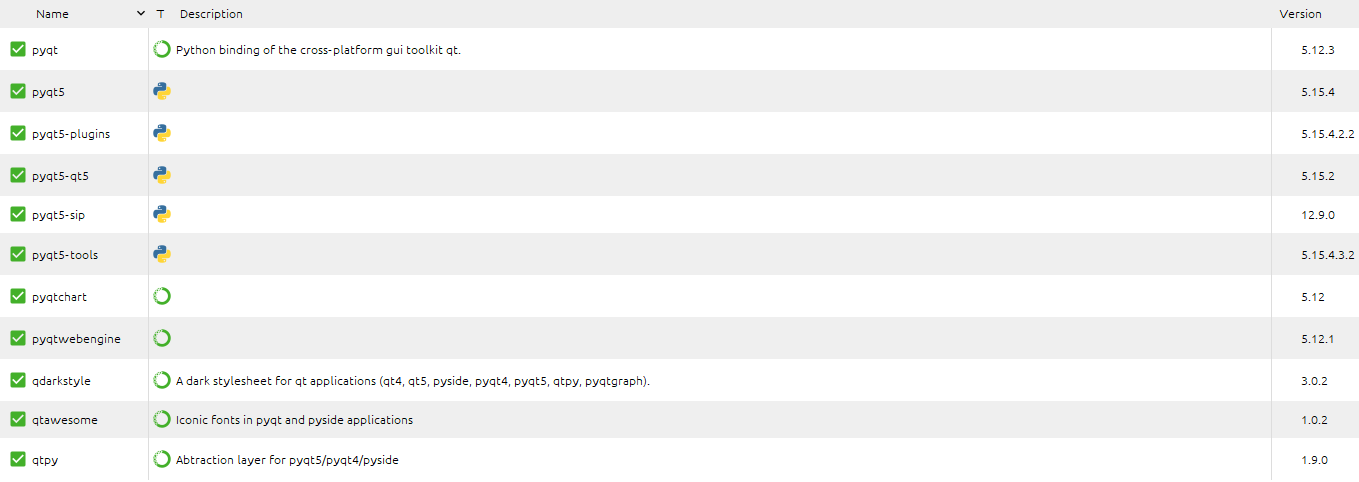
Task: Toggle the qtawesome package checkbox
Action: pos(18,420)
